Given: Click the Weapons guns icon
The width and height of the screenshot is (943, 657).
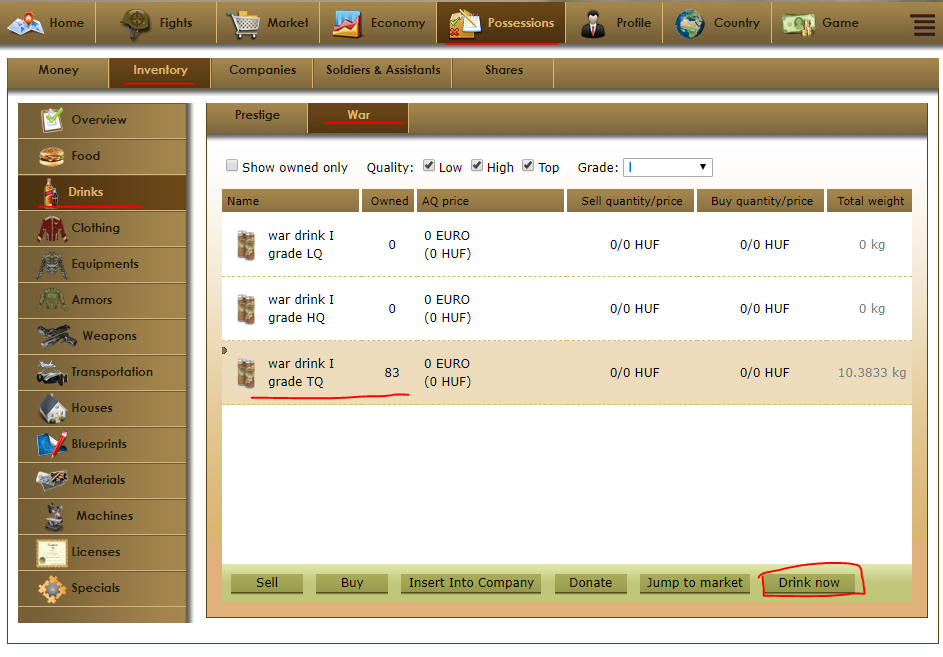Looking at the screenshot, I should (57, 336).
